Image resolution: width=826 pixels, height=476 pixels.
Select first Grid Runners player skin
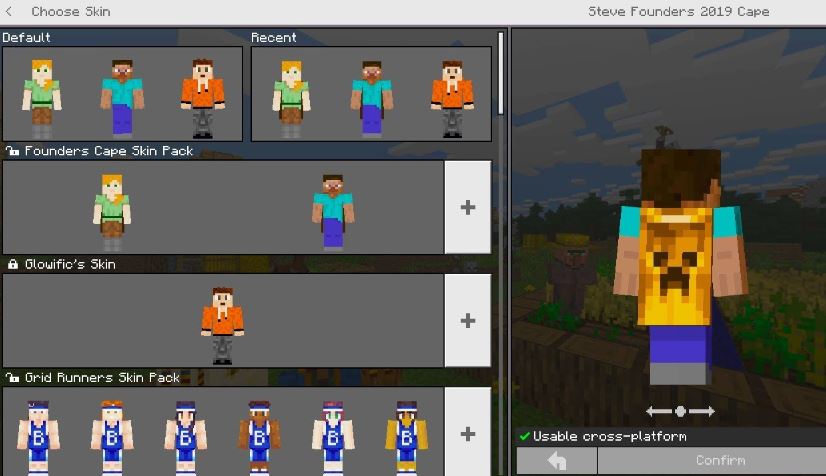pos(38,438)
